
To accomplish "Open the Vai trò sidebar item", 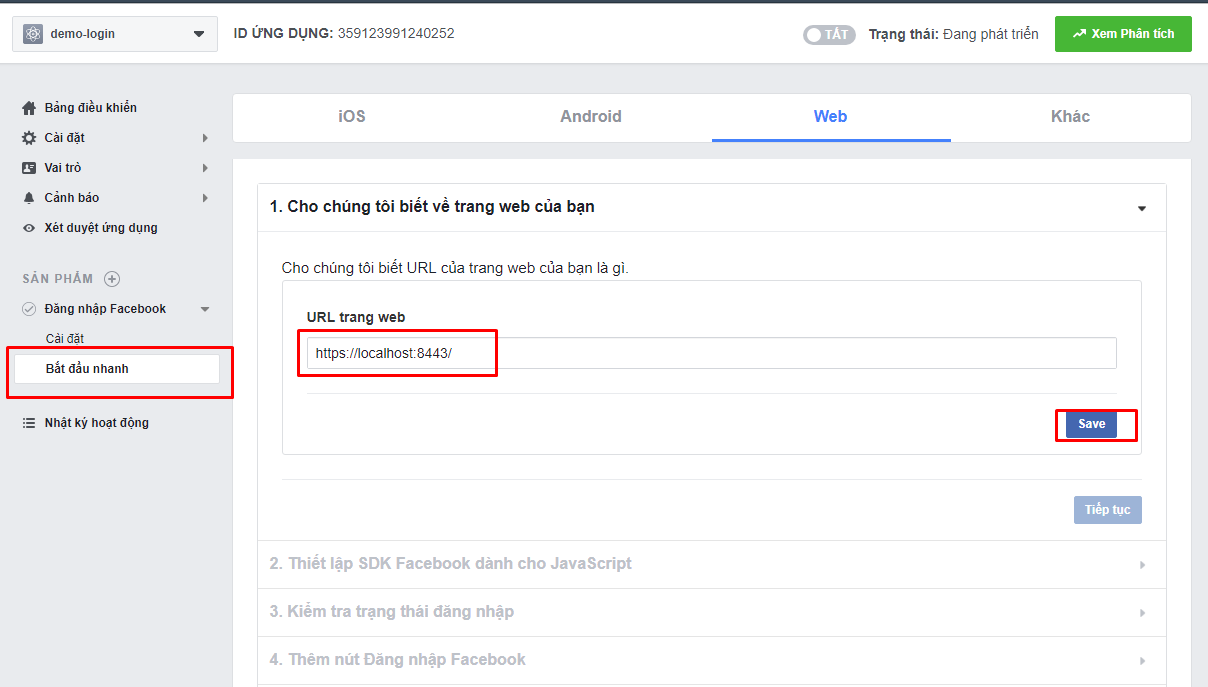I will (63, 168).
